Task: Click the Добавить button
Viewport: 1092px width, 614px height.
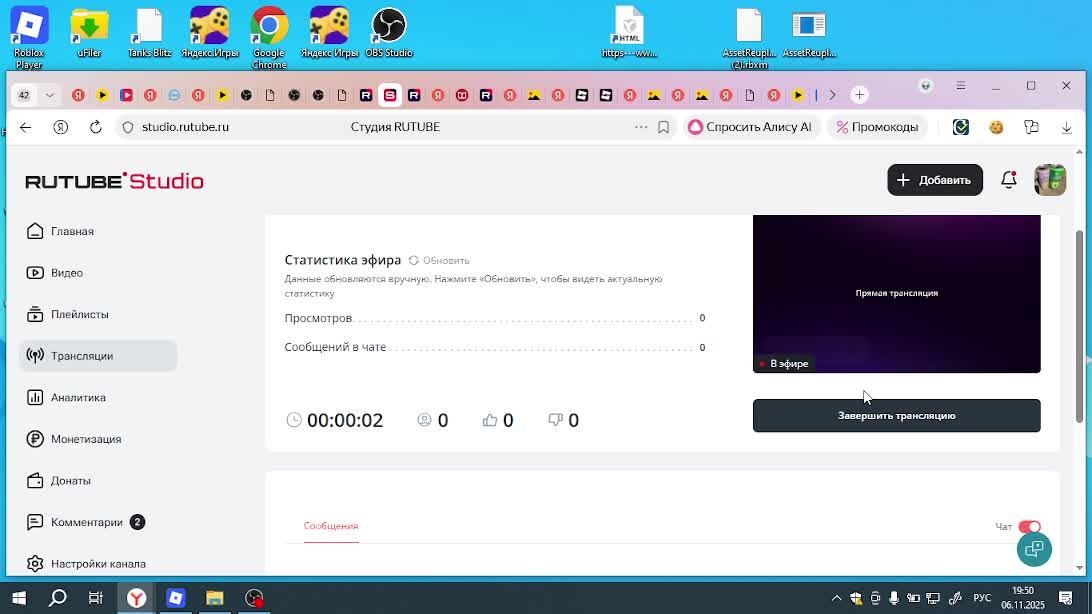Action: pos(935,180)
